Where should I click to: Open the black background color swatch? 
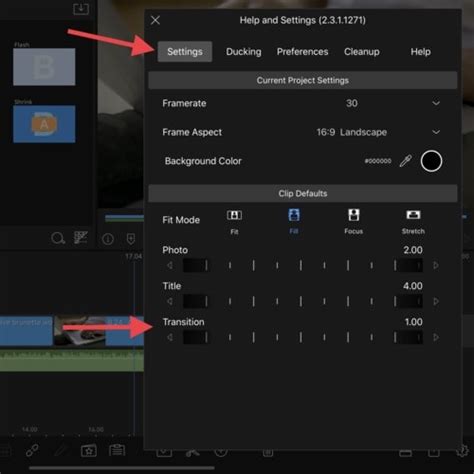pos(431,161)
